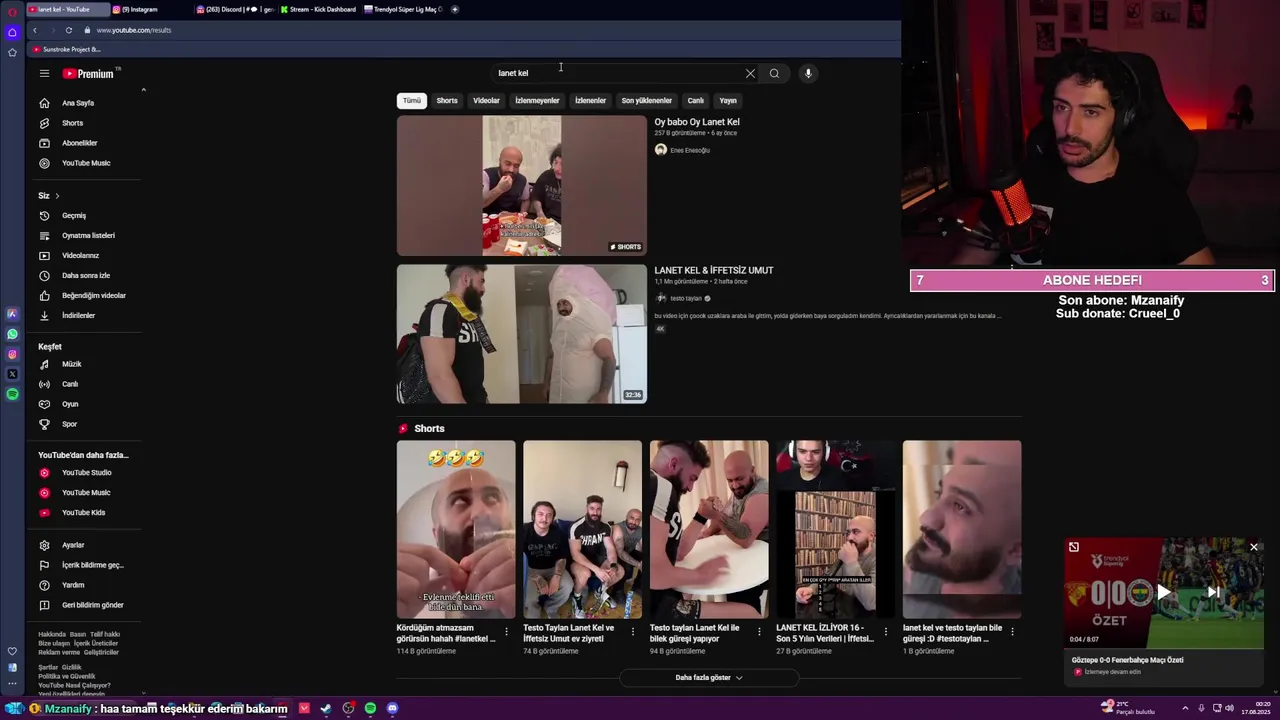
Task: Close the mini player popup
Action: (1254, 547)
